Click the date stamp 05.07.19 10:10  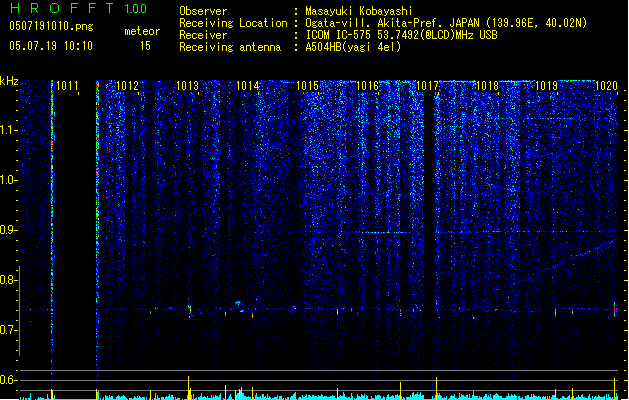51,46
